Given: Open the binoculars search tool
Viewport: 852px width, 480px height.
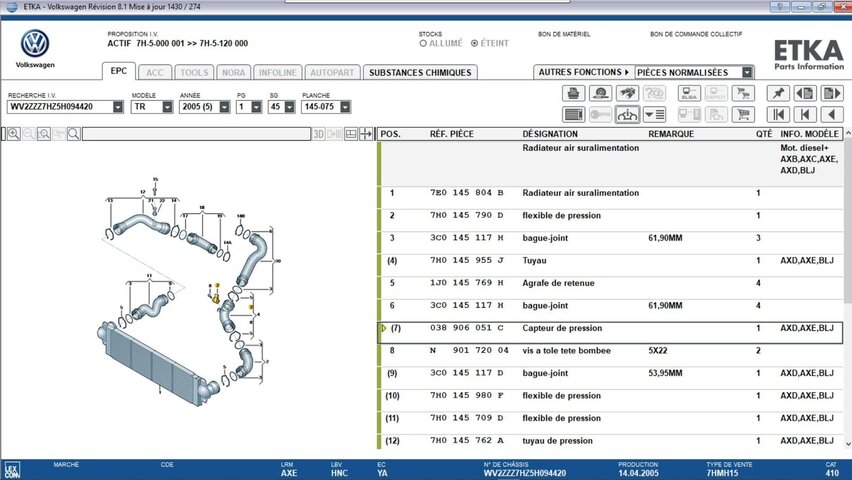Looking at the screenshot, I should point(628,93).
